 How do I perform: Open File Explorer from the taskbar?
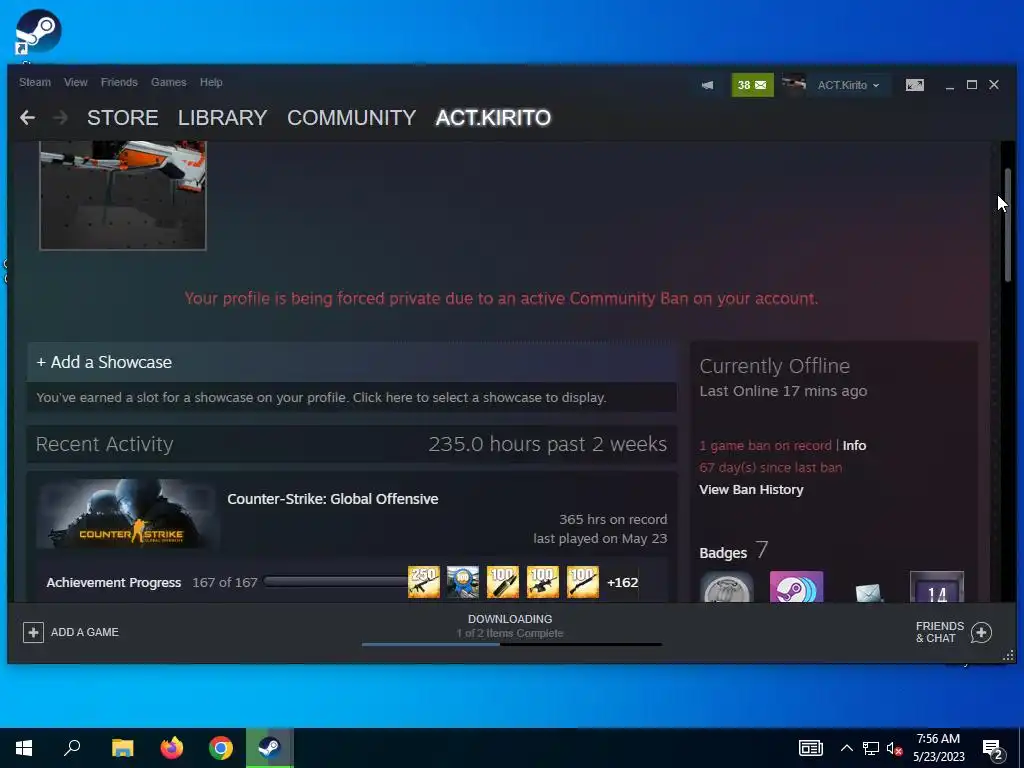(x=122, y=748)
